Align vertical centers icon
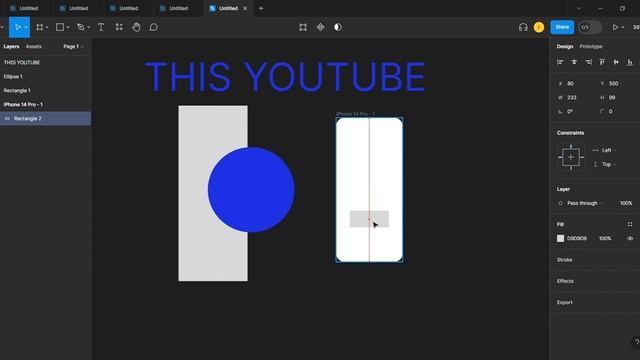Image resolution: width=640 pixels, height=360 pixels. click(616, 62)
